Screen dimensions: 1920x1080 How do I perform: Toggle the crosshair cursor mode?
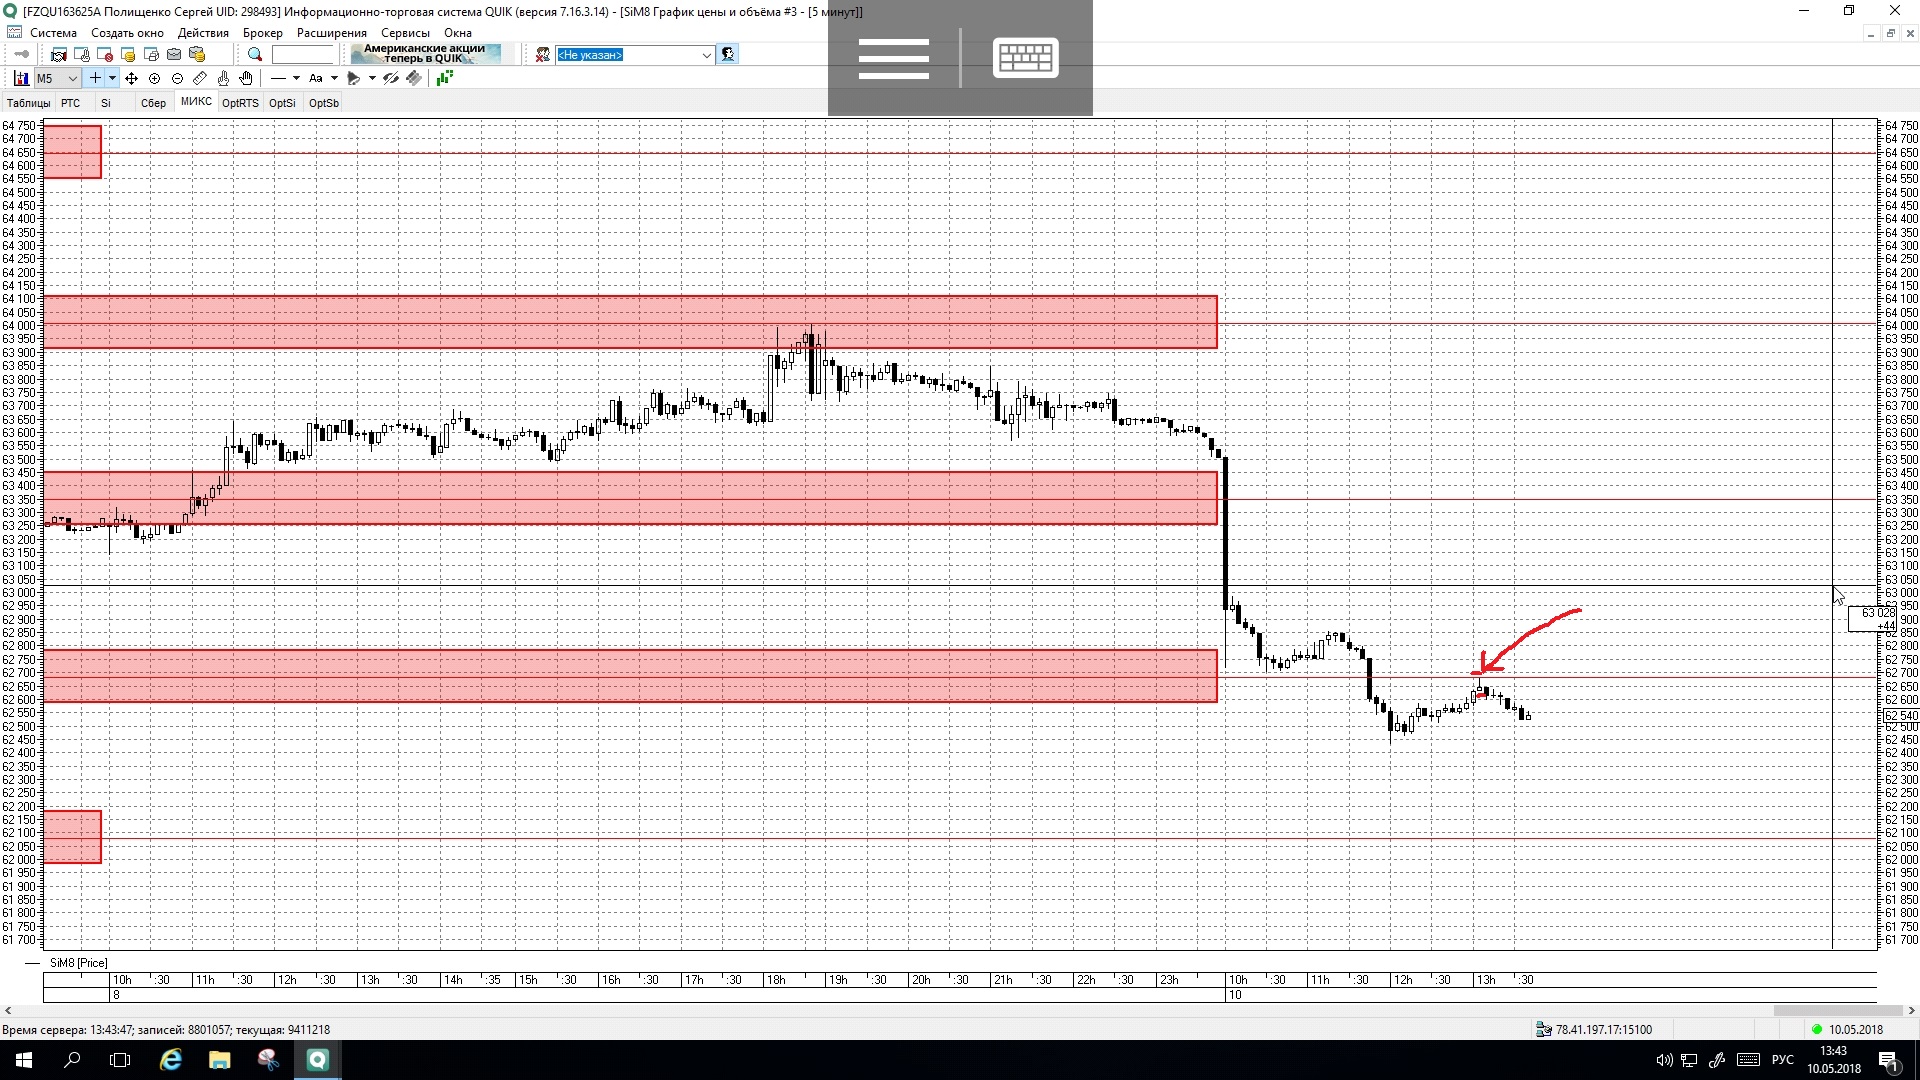tap(95, 78)
